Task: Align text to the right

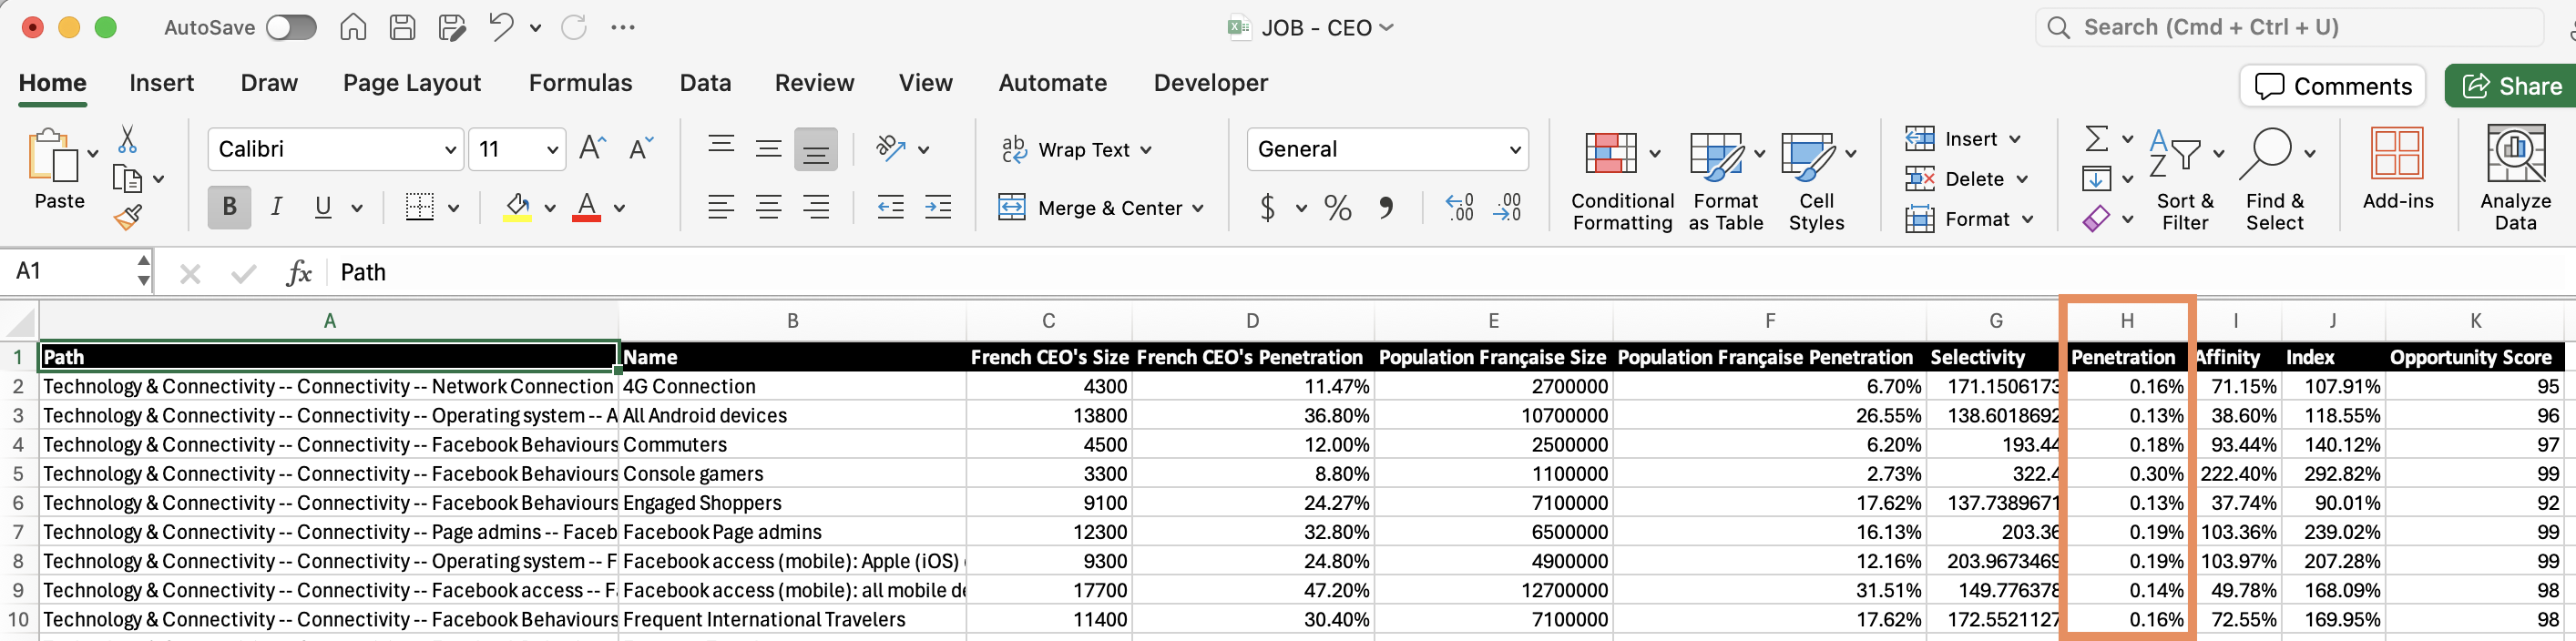Action: [817, 208]
